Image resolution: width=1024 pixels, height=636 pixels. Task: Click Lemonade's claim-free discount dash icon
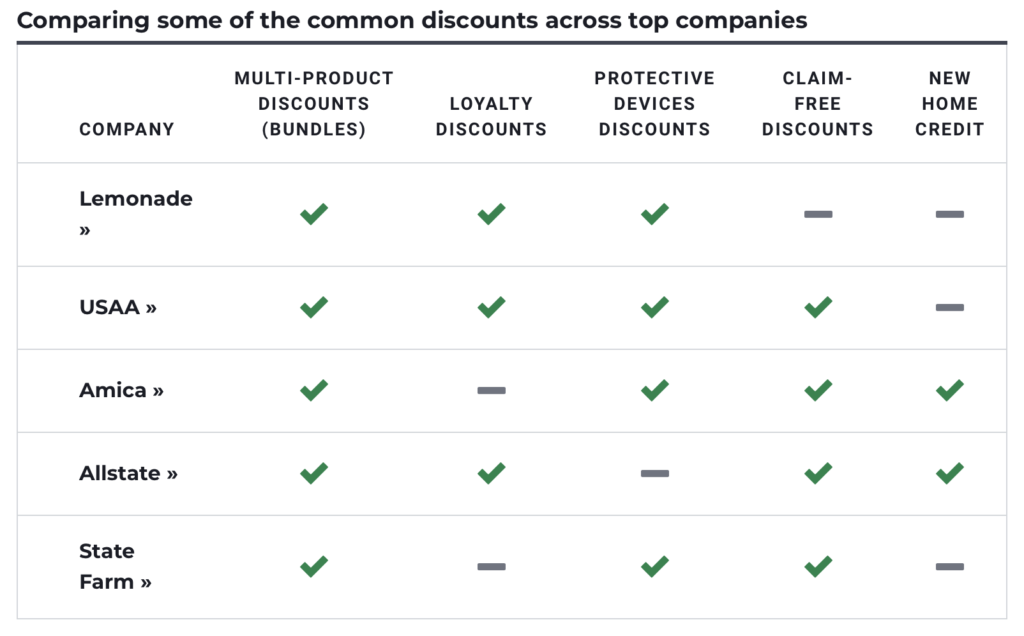pyautogui.click(x=818, y=214)
